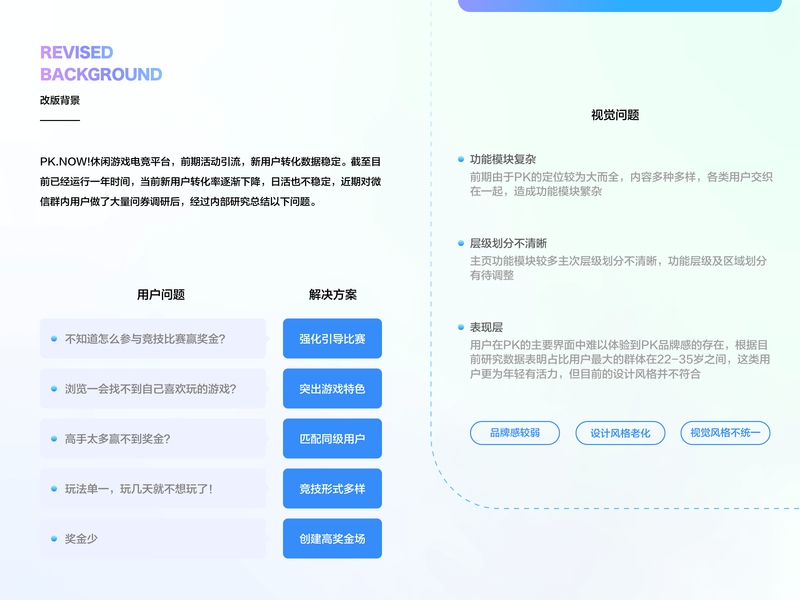
Task: Click the blue dot beside 奖金少
Action: click(54, 539)
